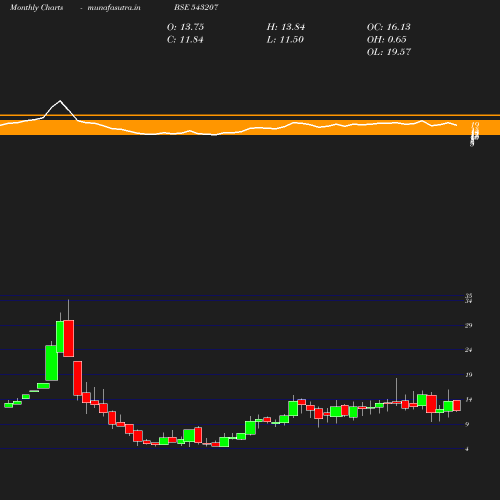This screenshot has height=500, width=500.
Task: Click the munafasutra.in site label
Action: 114,7
